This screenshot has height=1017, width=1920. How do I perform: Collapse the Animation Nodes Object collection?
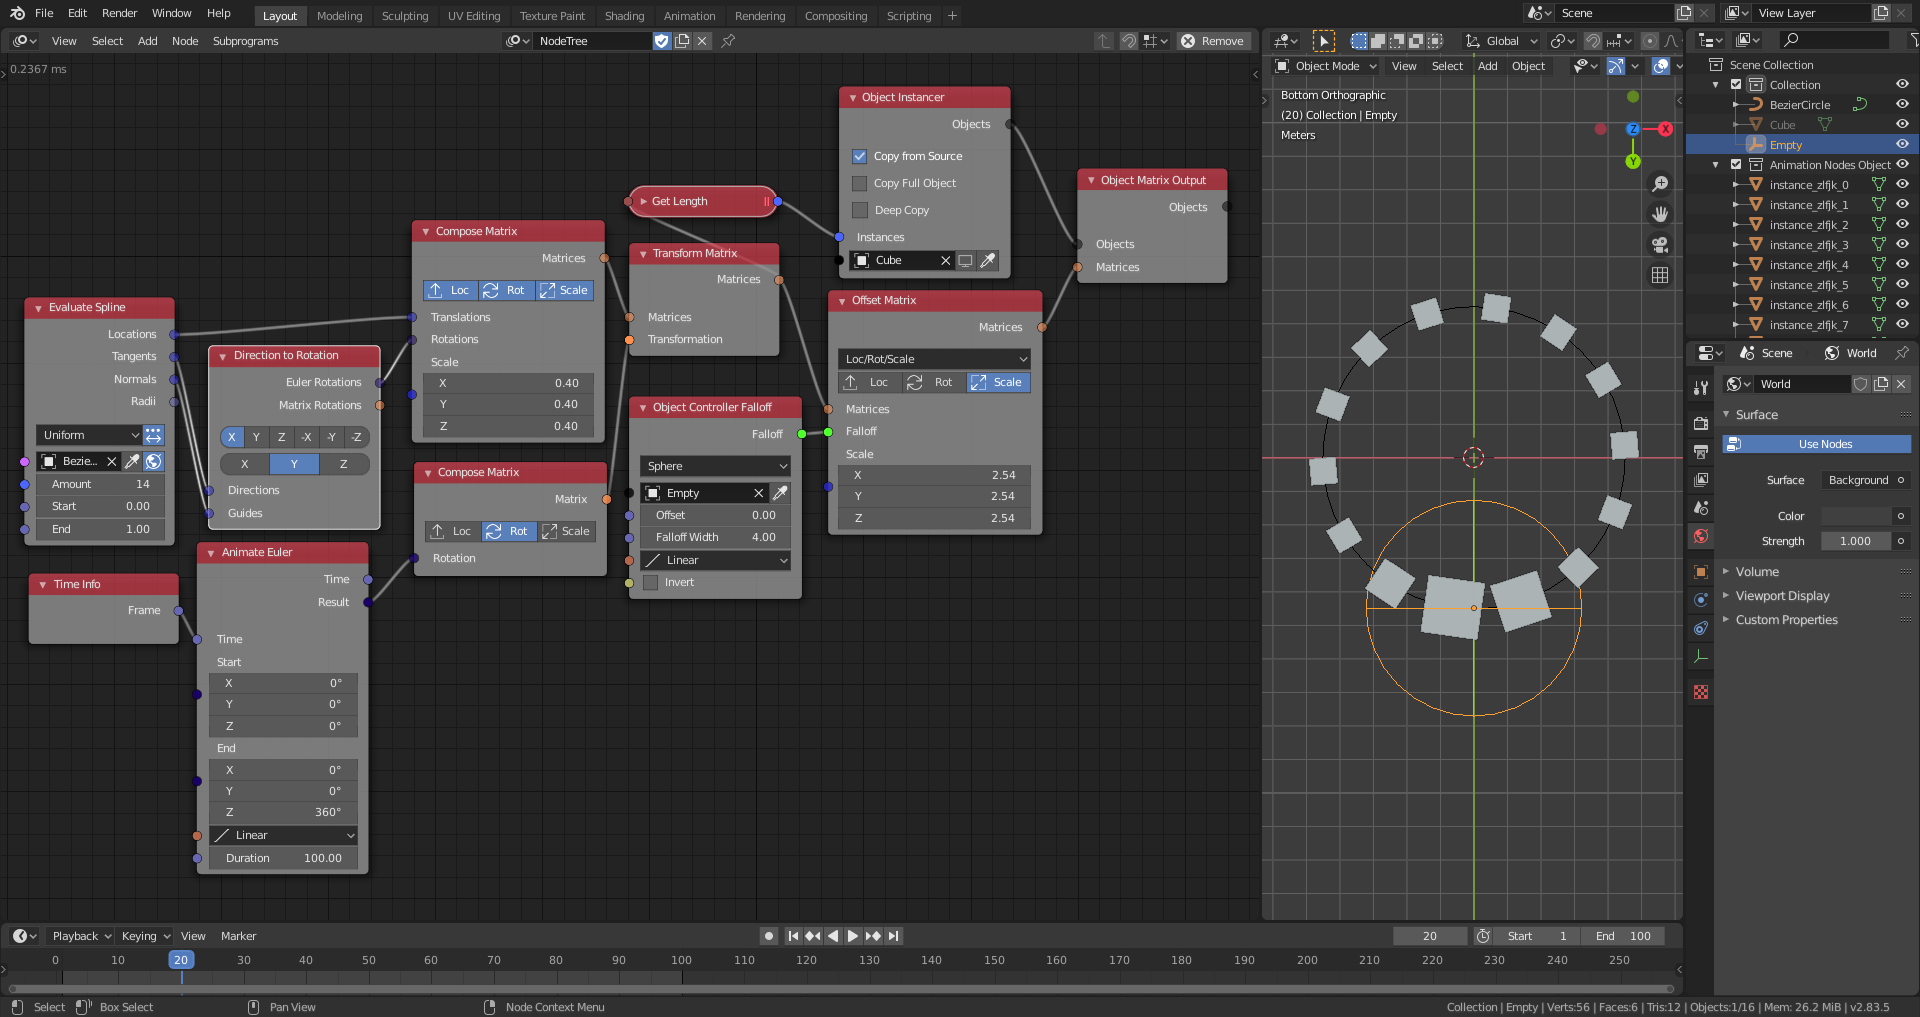click(1716, 165)
